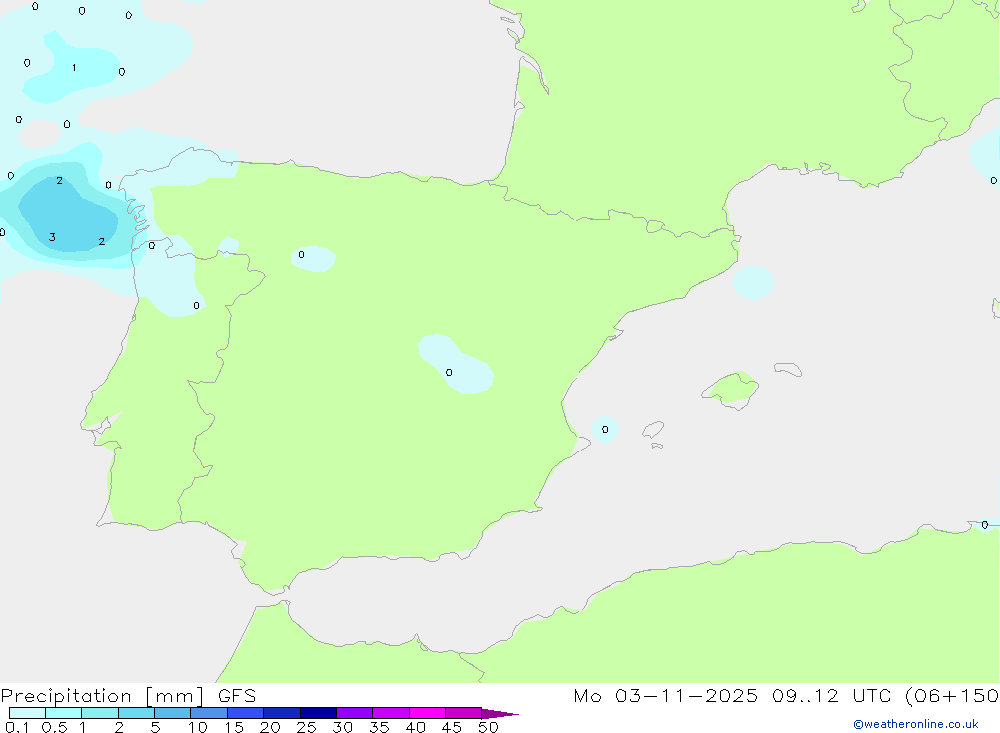The width and height of the screenshot is (1000, 733).
Task: Click the legend arrow tip above 50 mm
Action: click(500, 713)
